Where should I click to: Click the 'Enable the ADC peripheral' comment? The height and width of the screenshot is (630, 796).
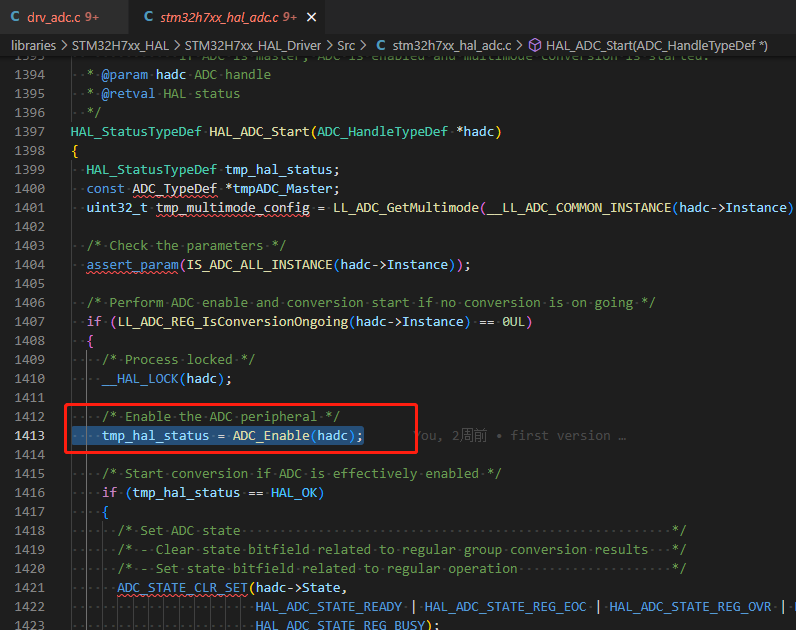(x=221, y=417)
